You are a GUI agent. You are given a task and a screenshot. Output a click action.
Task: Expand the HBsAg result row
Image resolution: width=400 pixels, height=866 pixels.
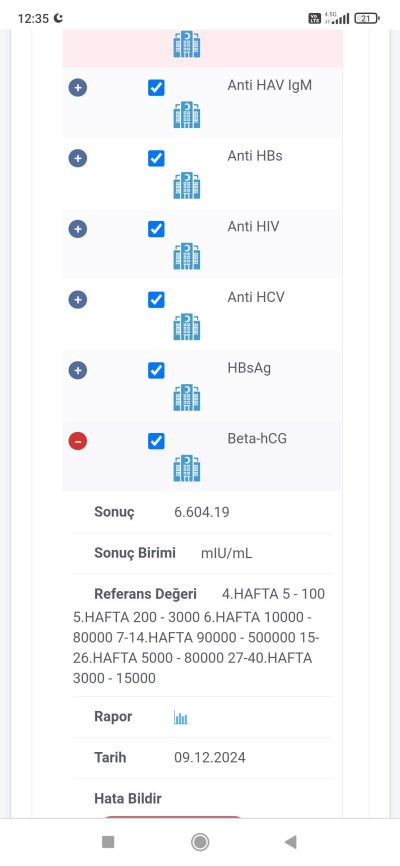click(x=78, y=371)
